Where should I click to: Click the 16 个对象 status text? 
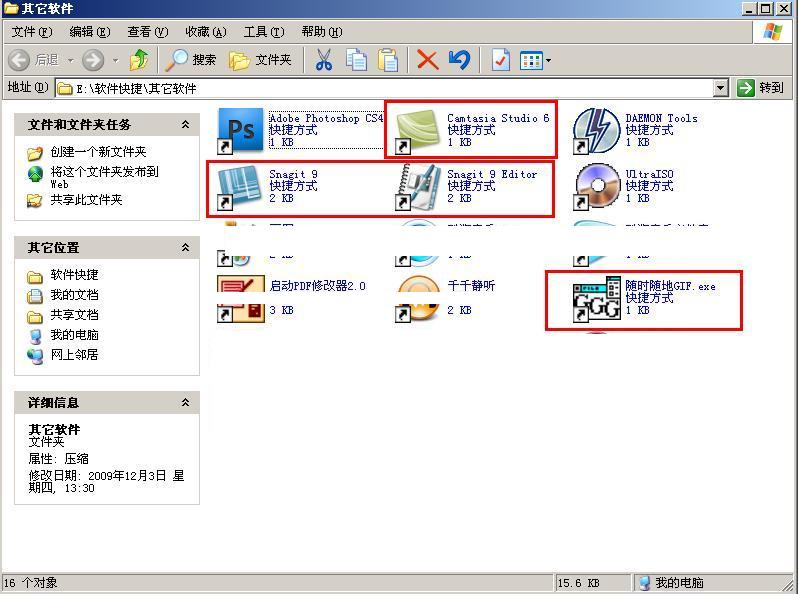tap(31, 583)
